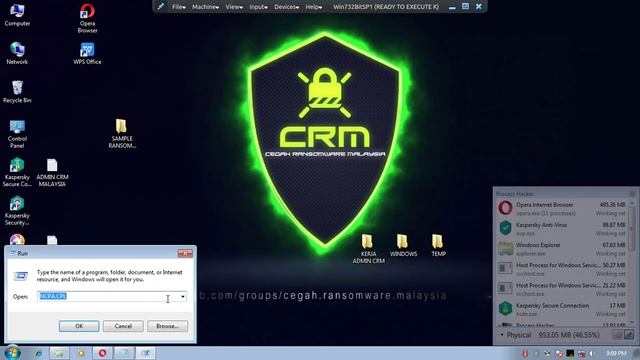Open Internet Explorer from the taskbar
640x360 pixels.
pos(38,353)
